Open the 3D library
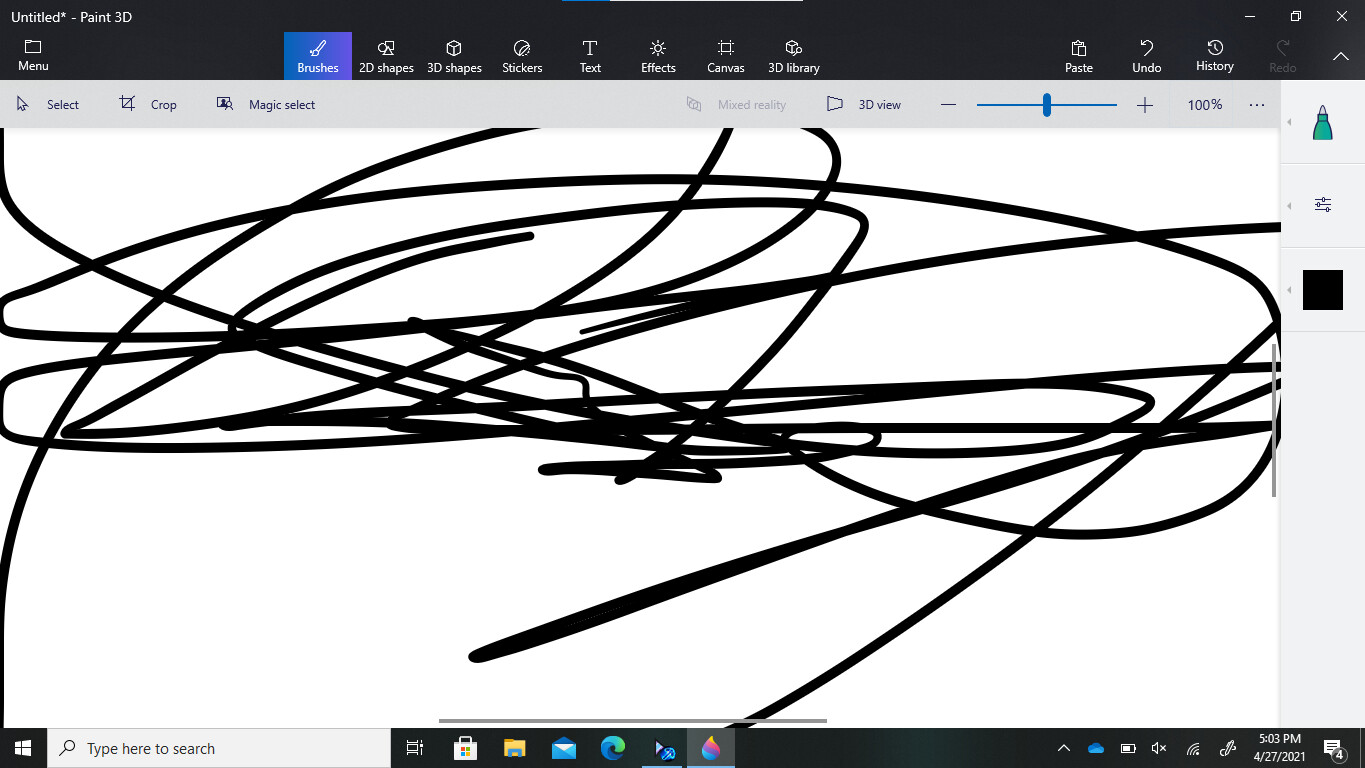The width and height of the screenshot is (1365, 768). coord(794,56)
